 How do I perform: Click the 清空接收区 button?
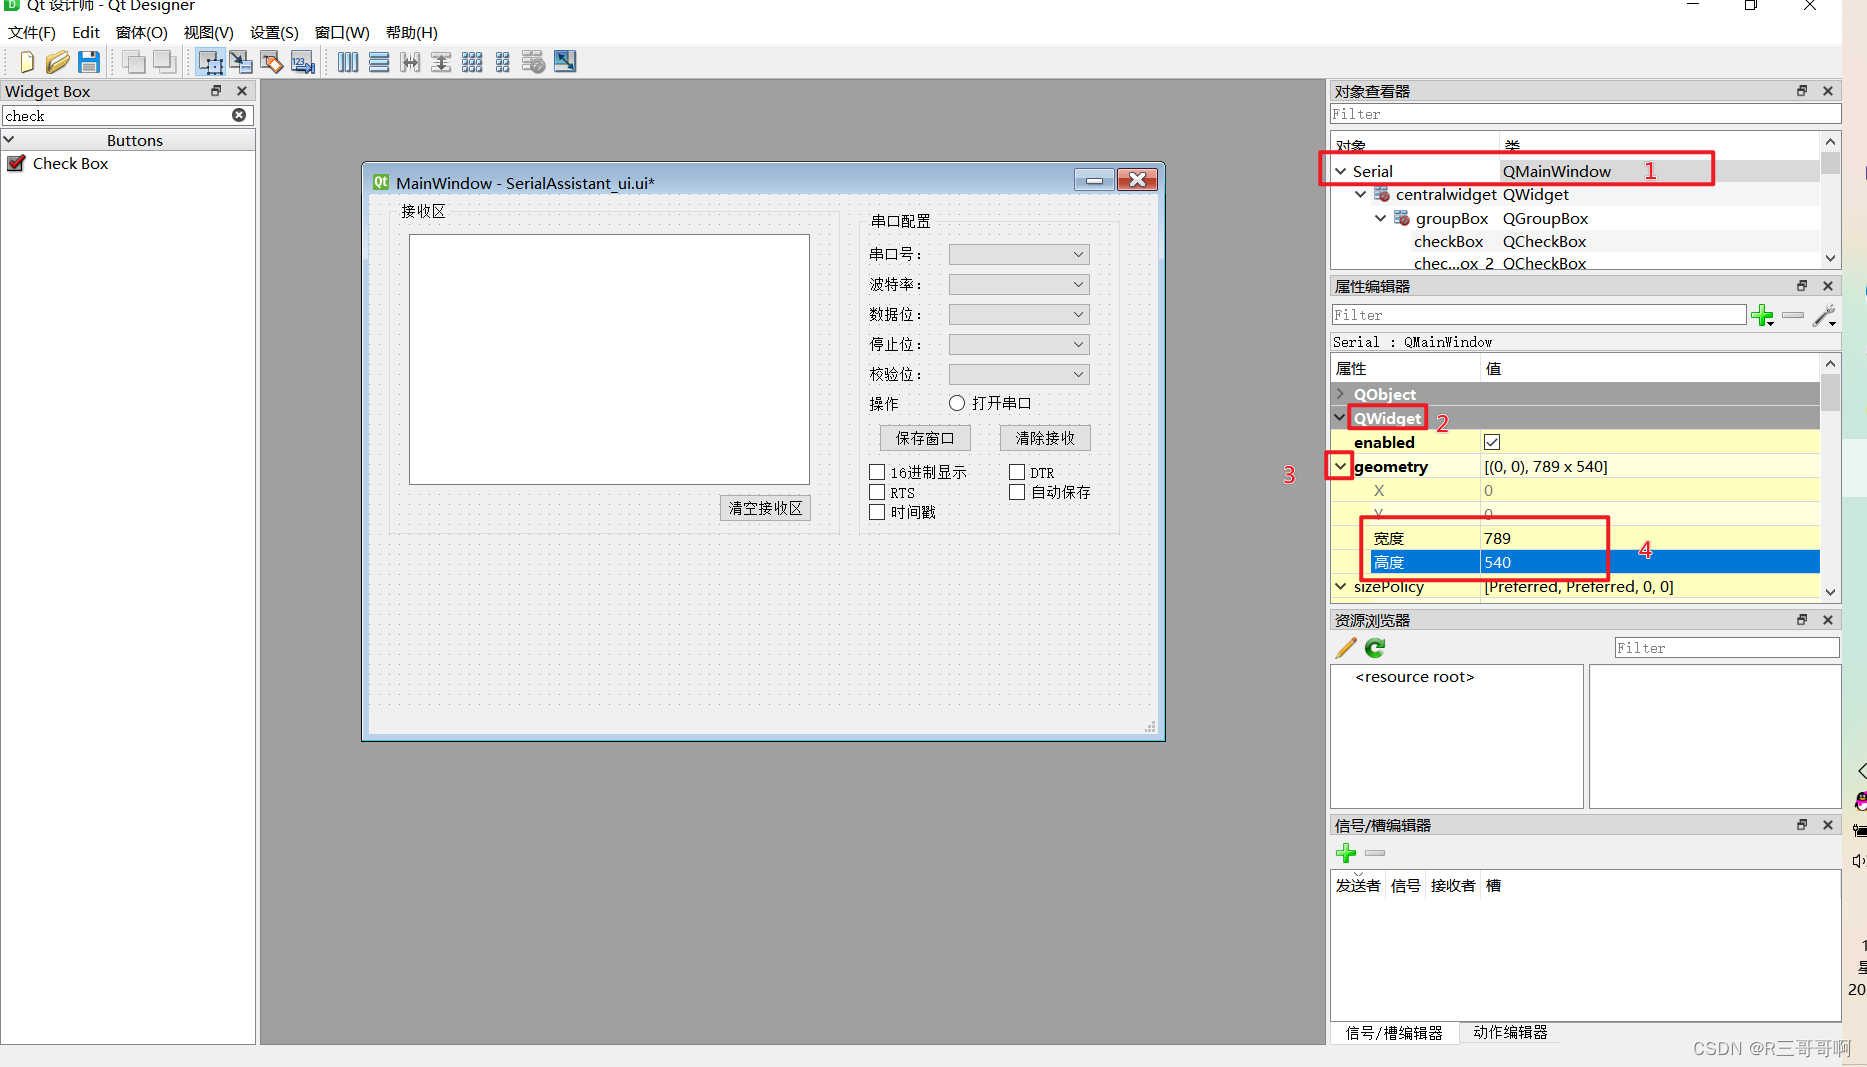[765, 508]
